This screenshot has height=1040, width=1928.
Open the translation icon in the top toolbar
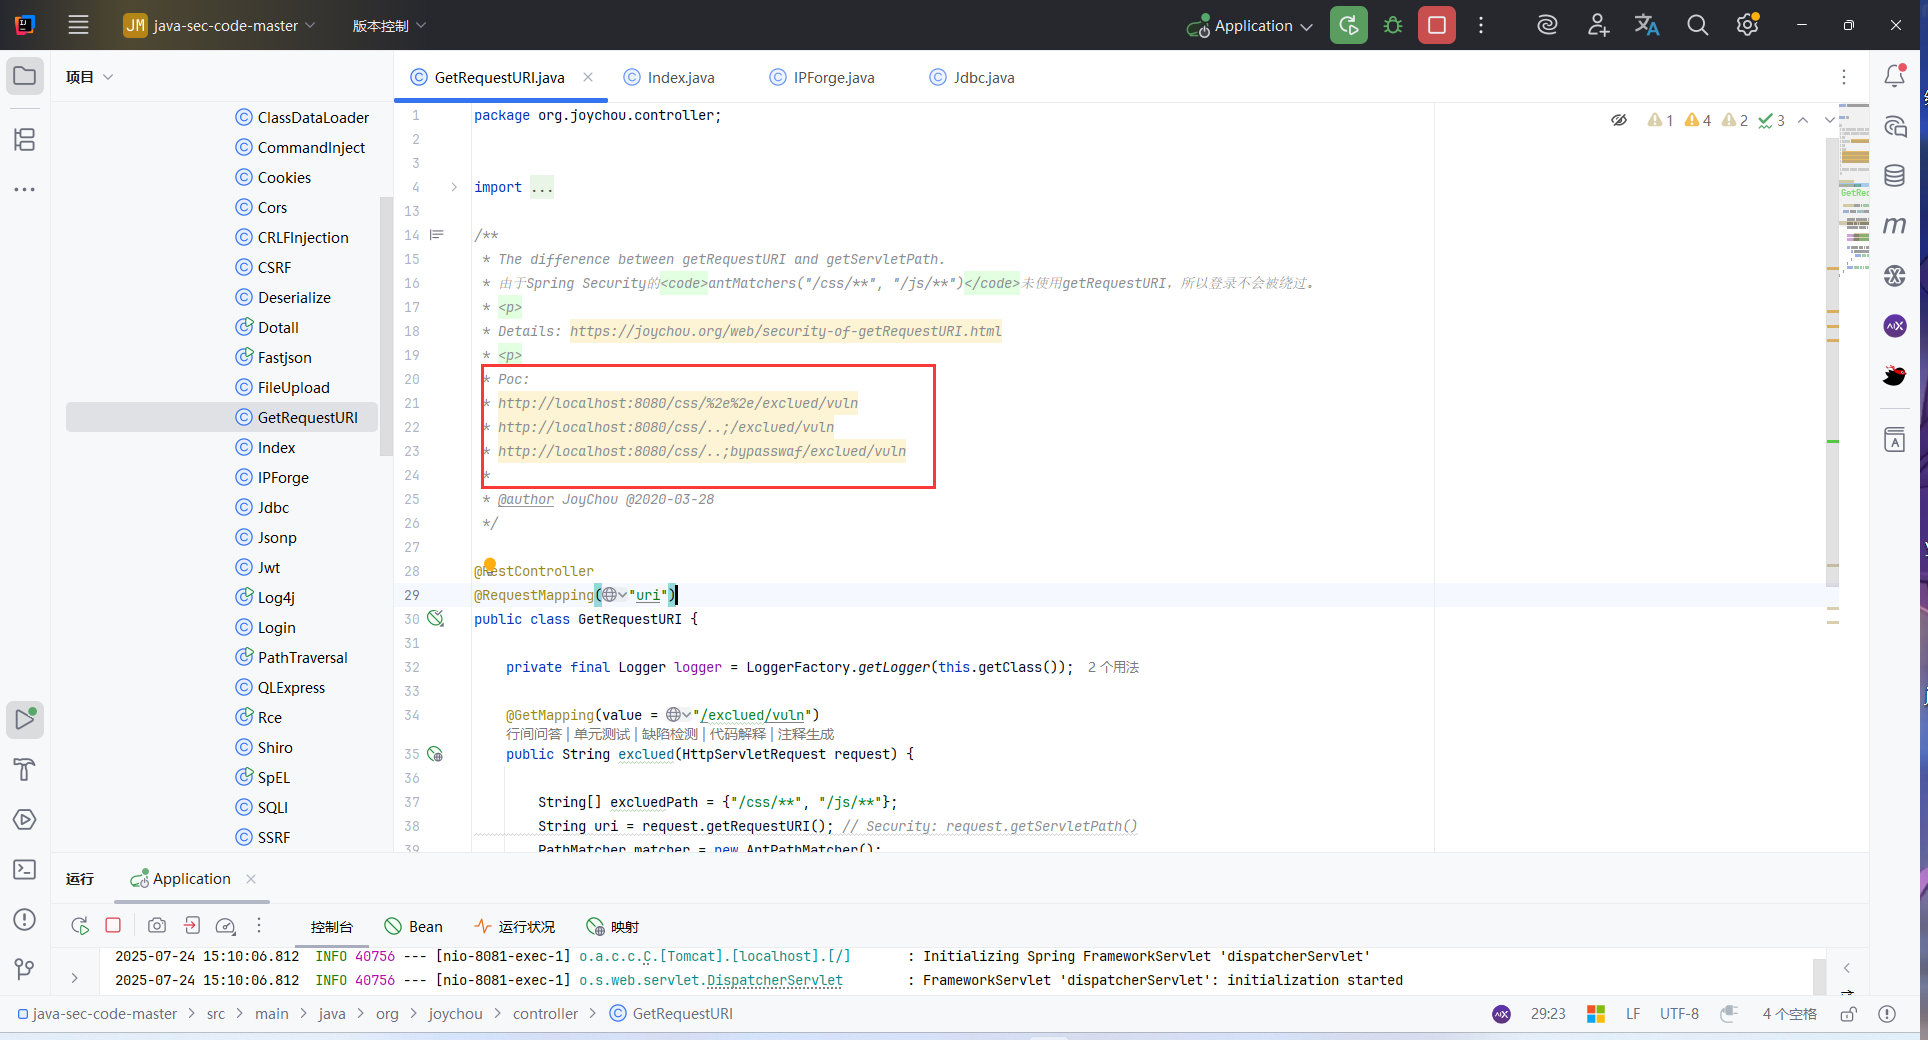pyautogui.click(x=1647, y=25)
